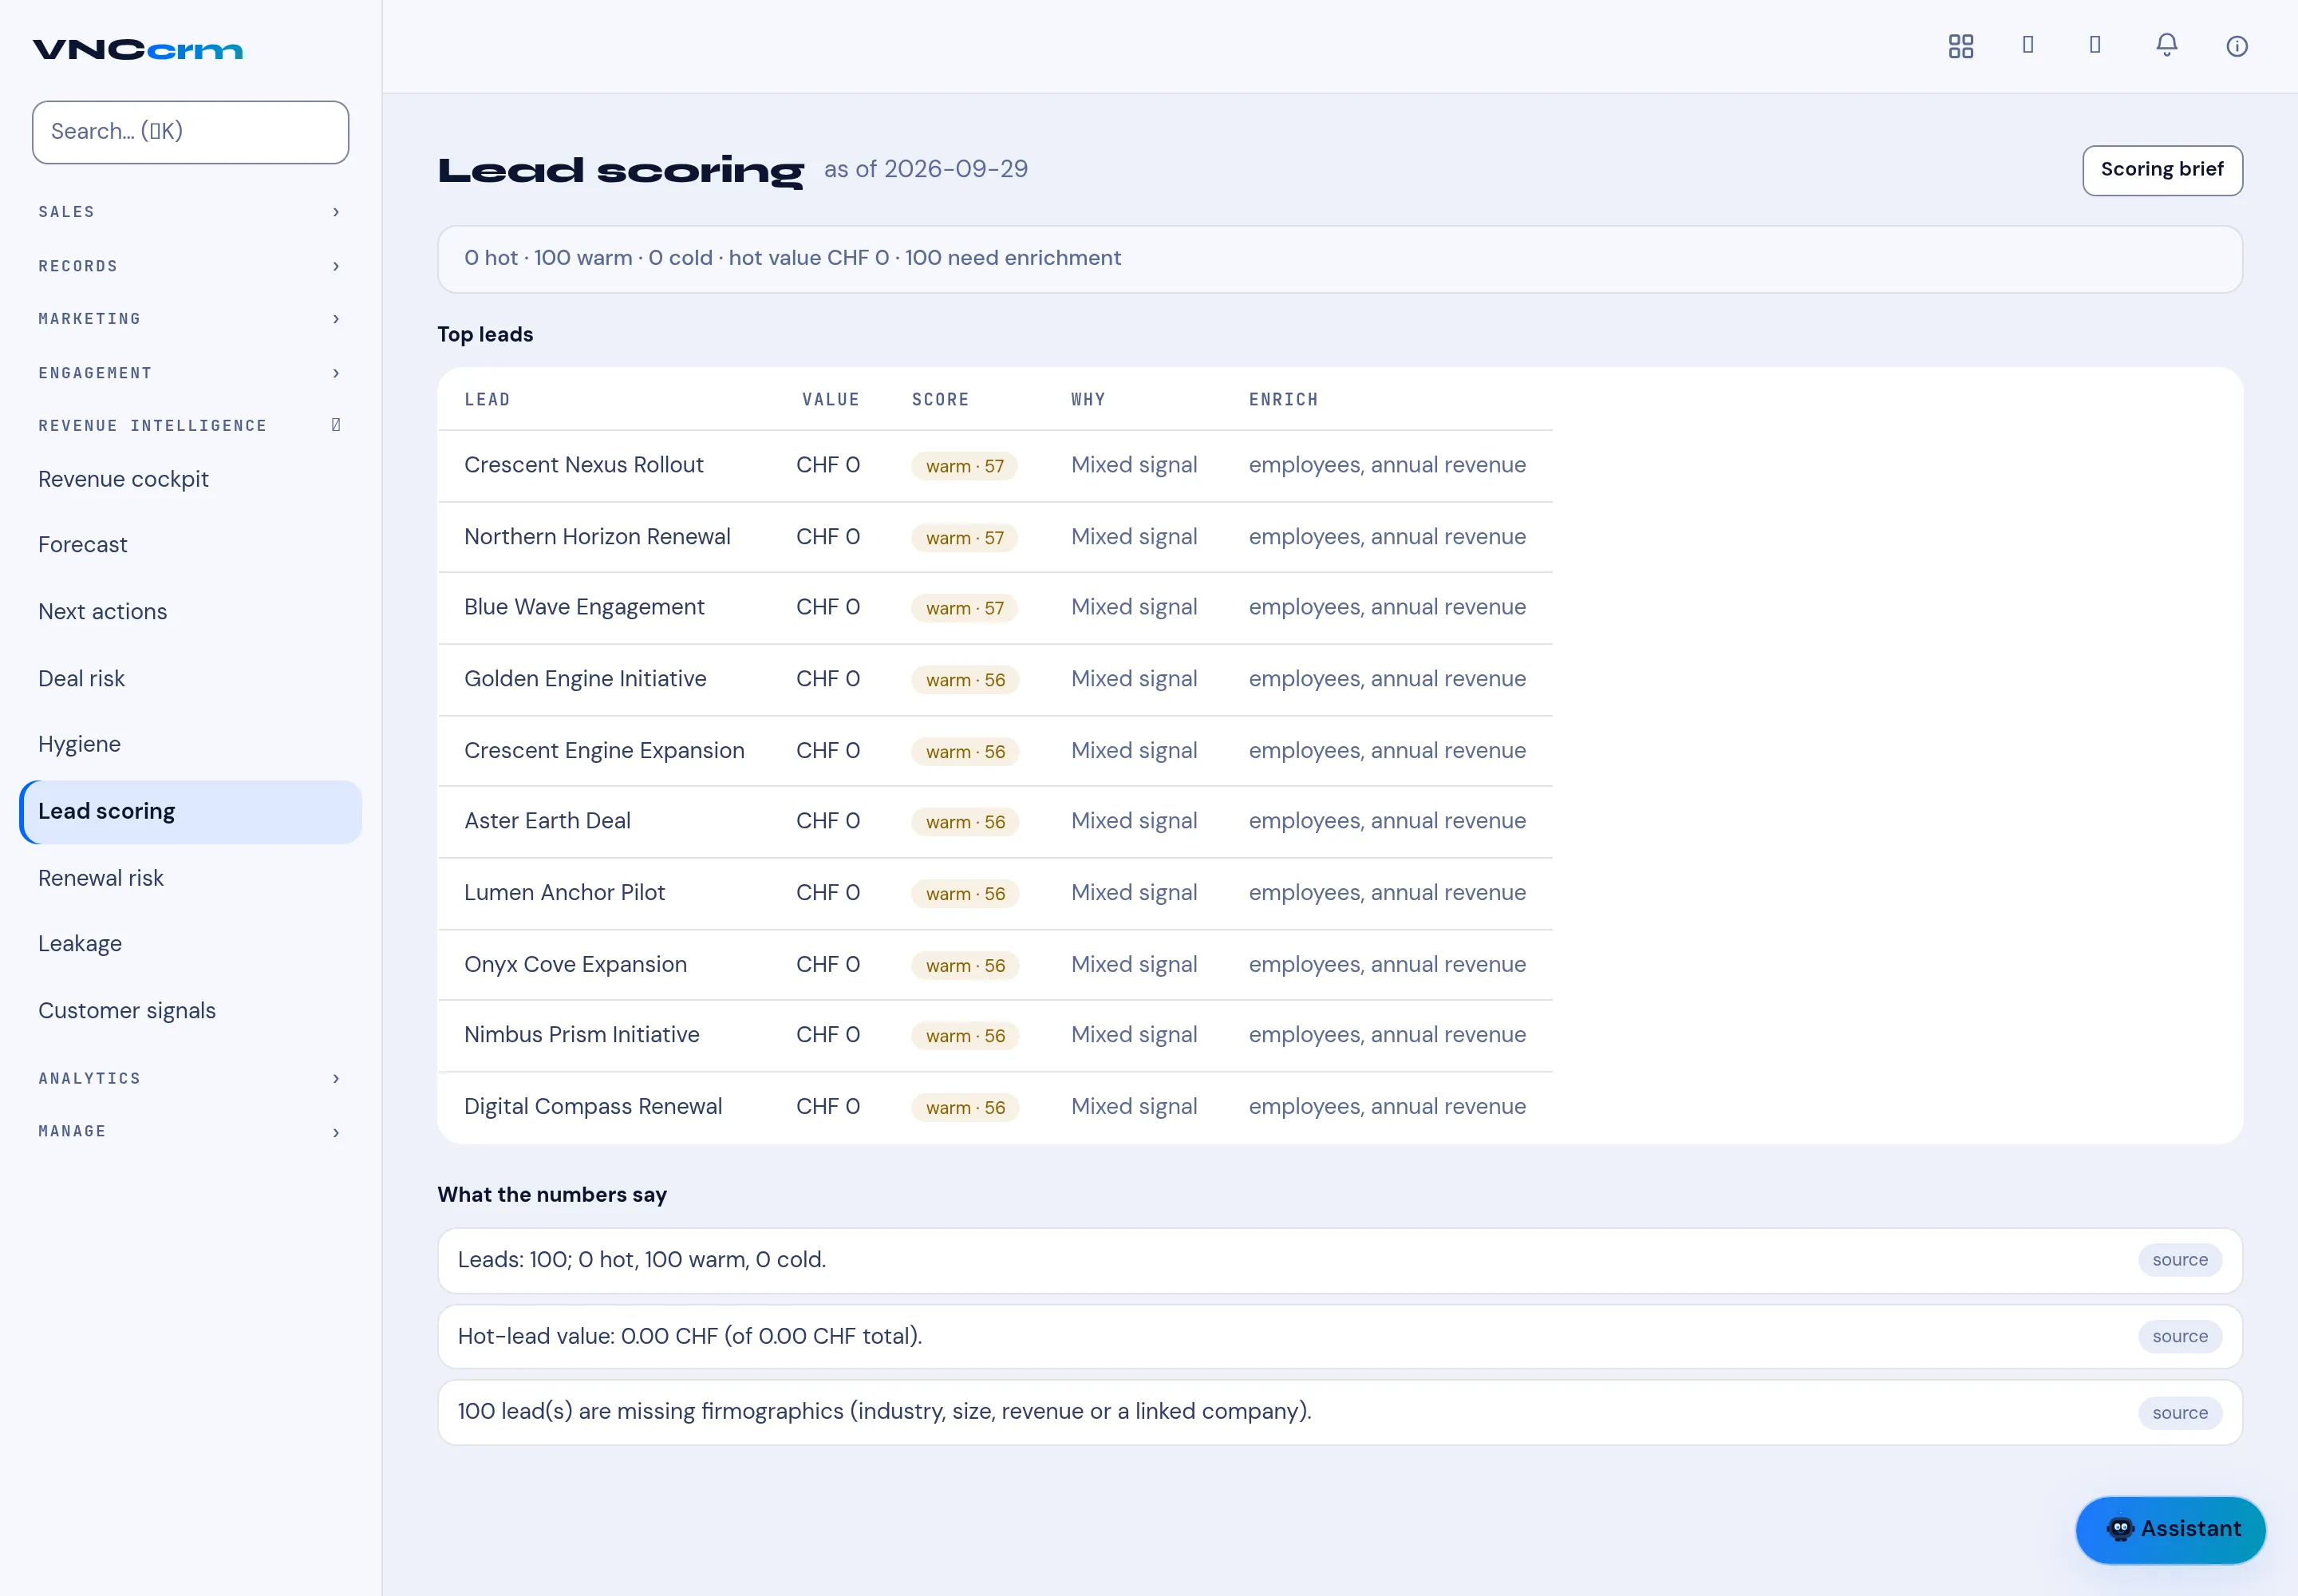Open Northern Horizon Renewal lead
Viewport: 2298px width, 1596px height.
[597, 537]
